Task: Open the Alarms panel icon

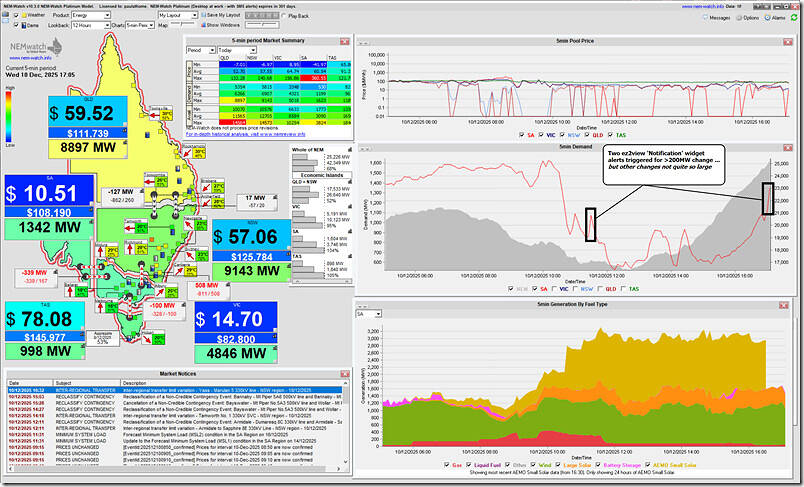Action: click(768, 16)
